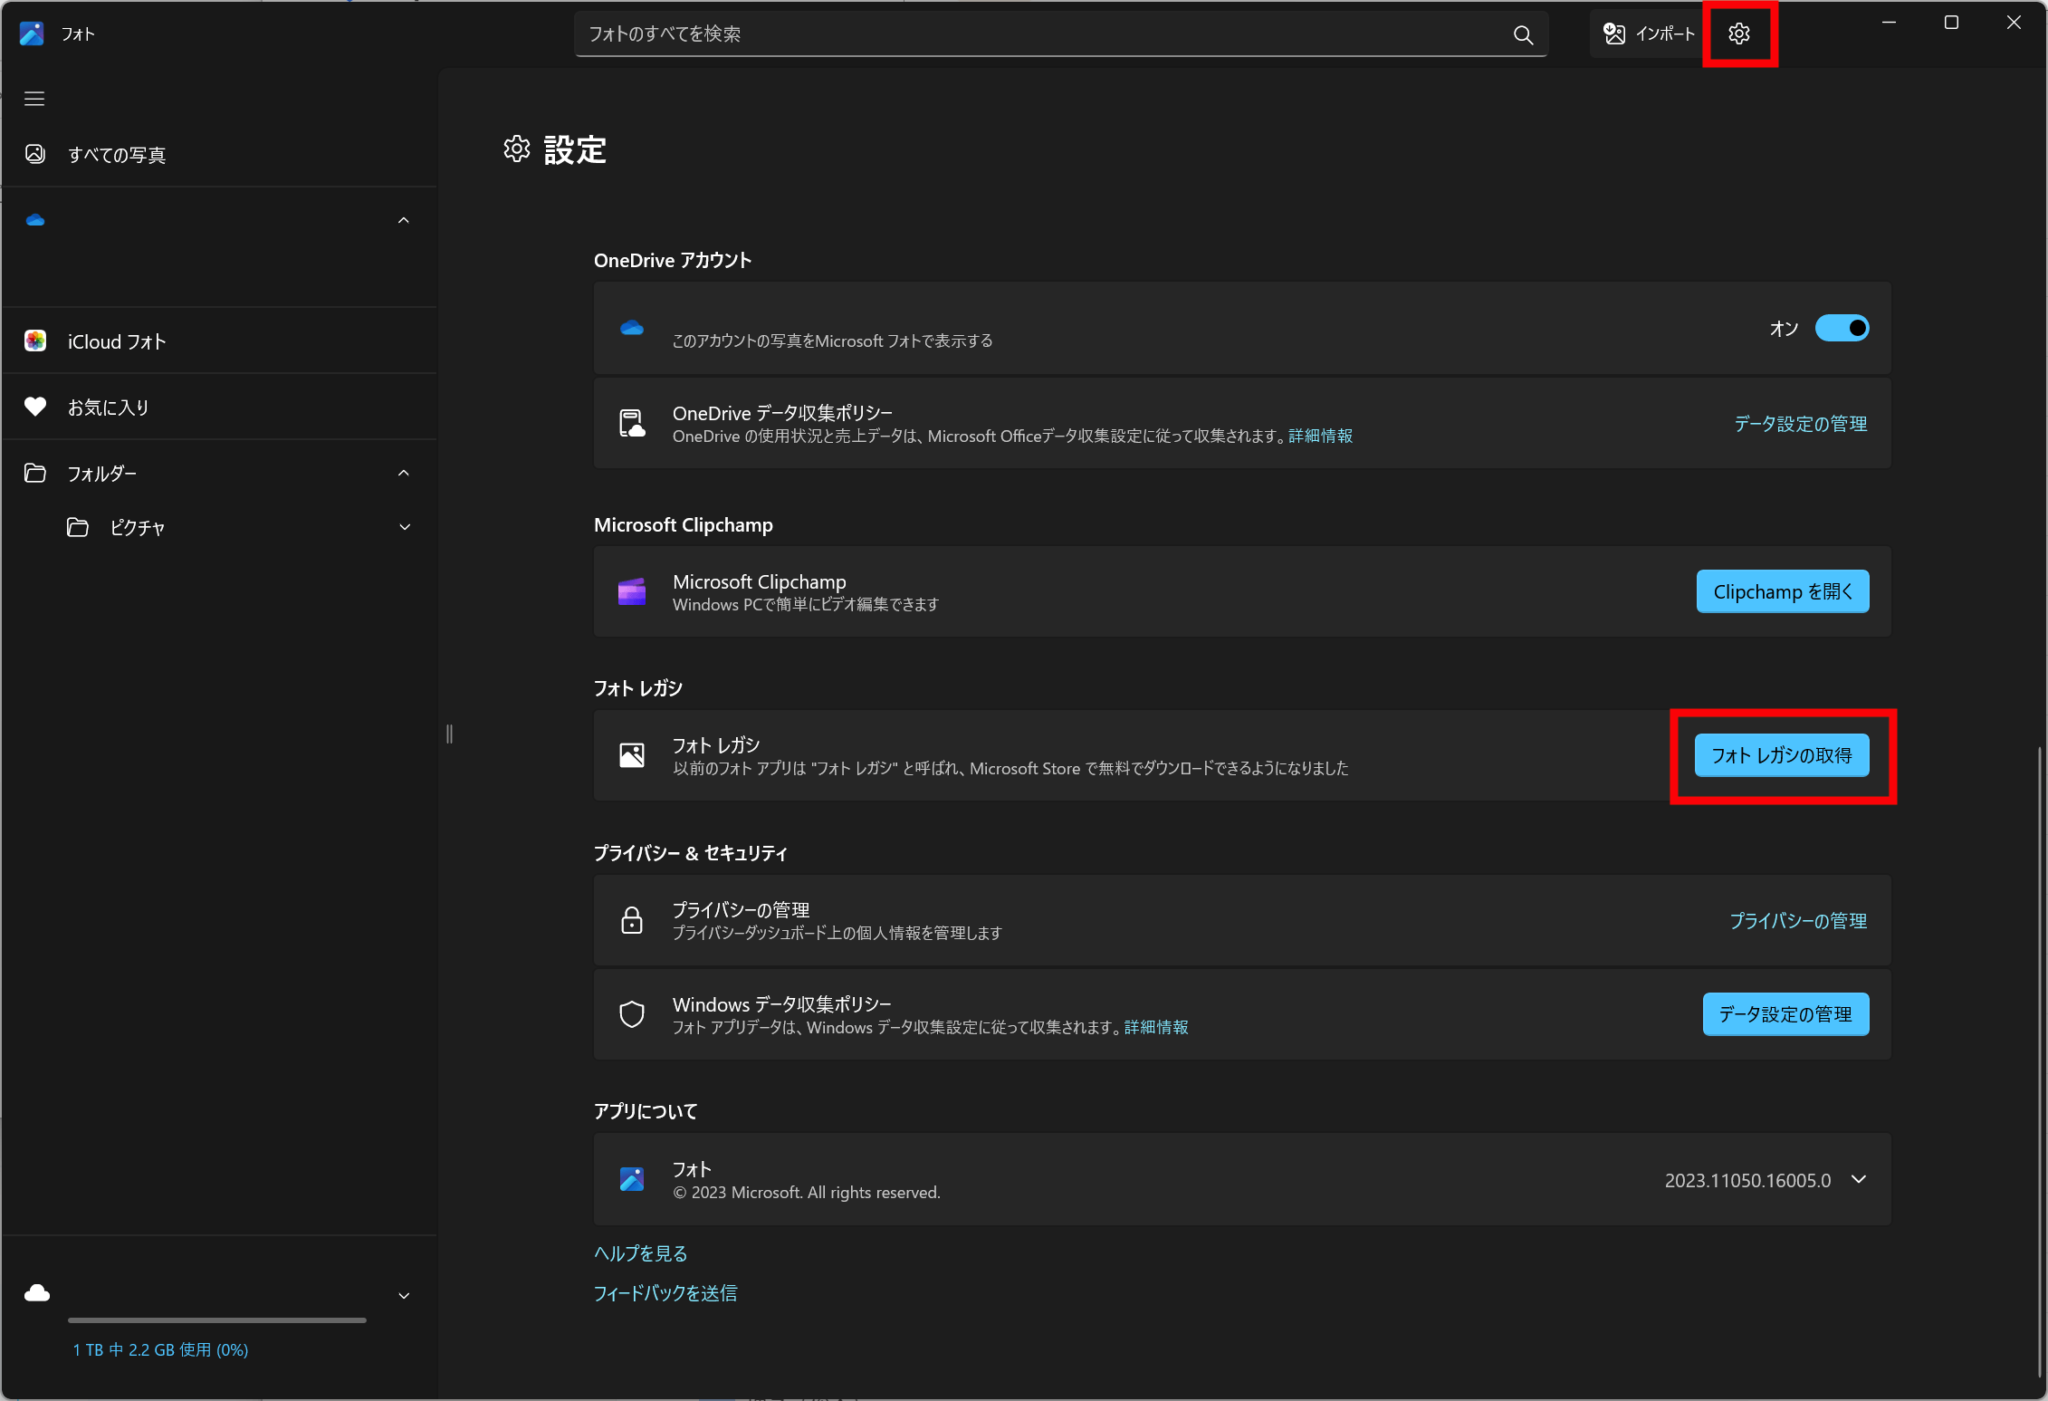The image size is (2048, 1401).
Task: Click the OneDrive cloud icon in sidebar
Action: coord(36,220)
